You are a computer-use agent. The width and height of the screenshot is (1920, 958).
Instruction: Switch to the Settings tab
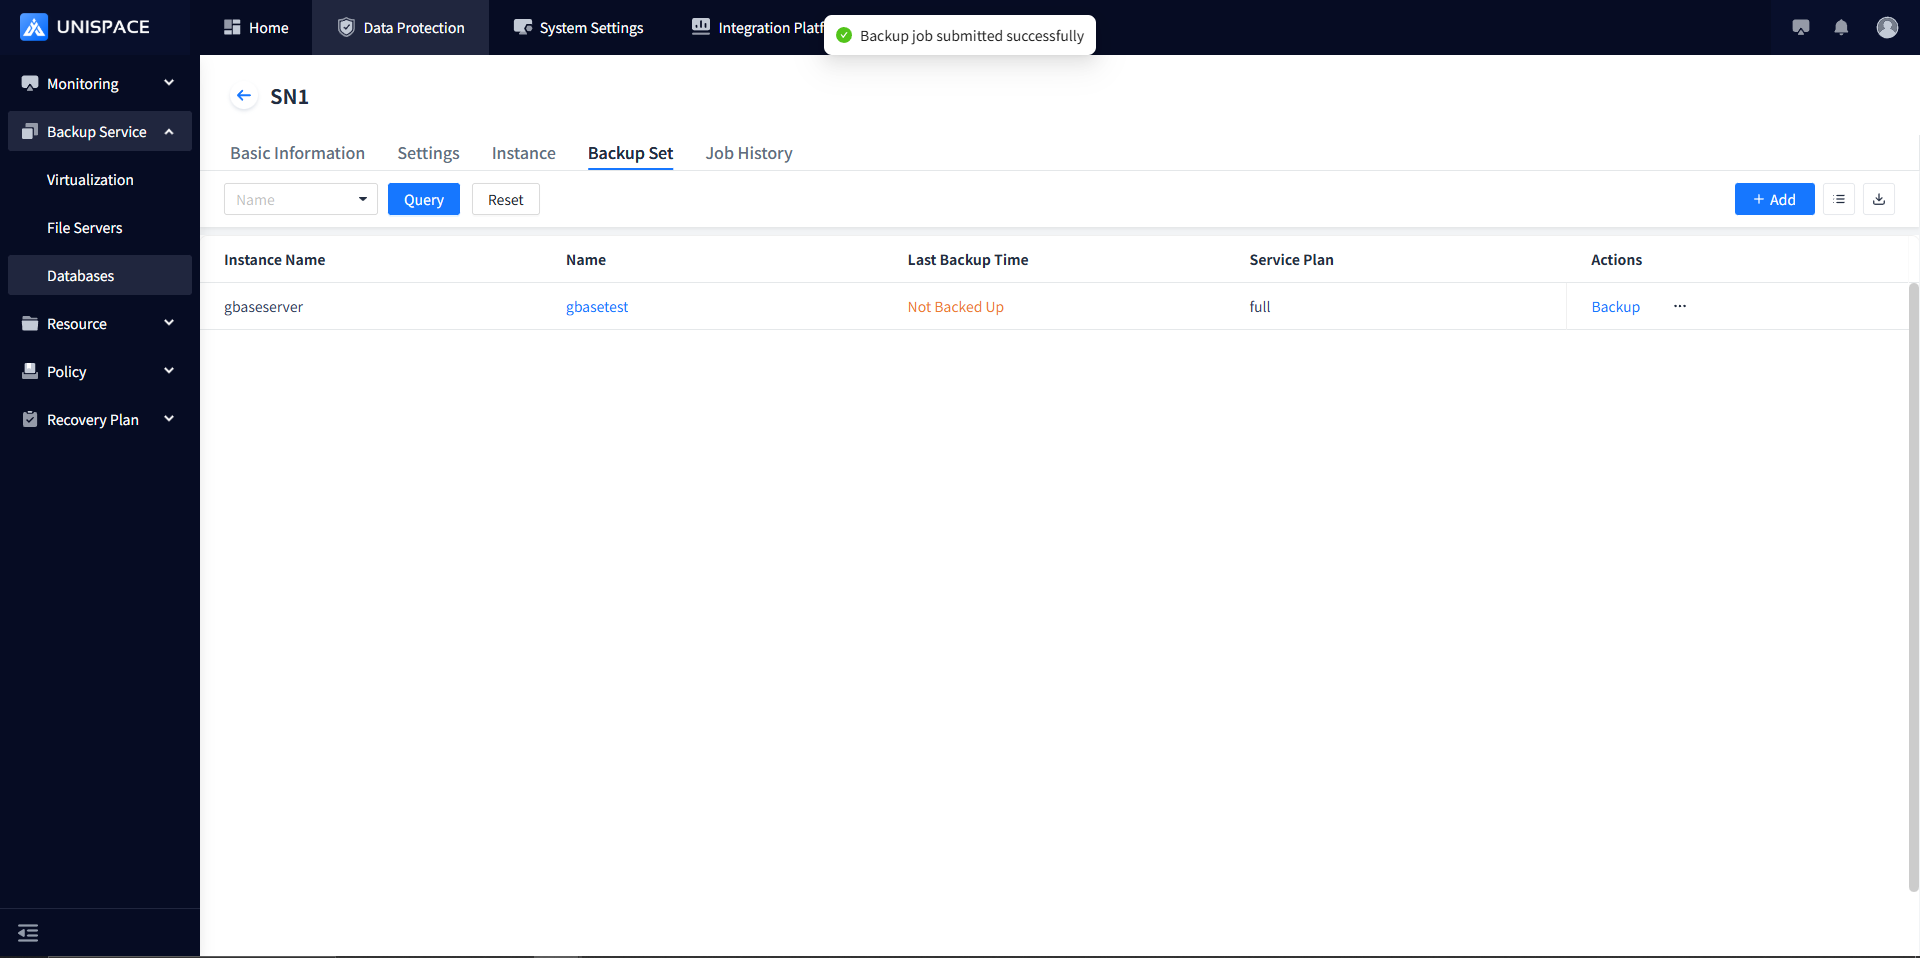click(x=428, y=153)
